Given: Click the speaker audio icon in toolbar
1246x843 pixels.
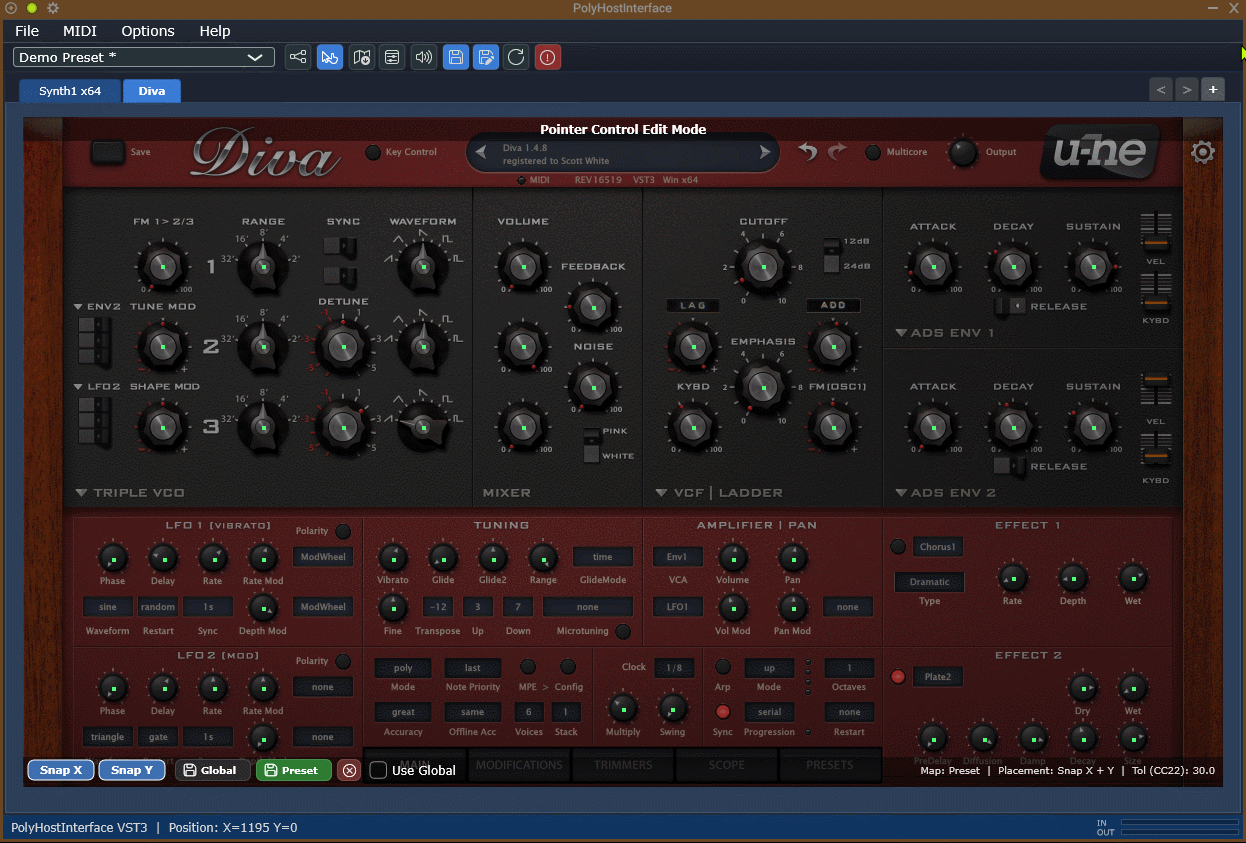Looking at the screenshot, I should click(423, 57).
